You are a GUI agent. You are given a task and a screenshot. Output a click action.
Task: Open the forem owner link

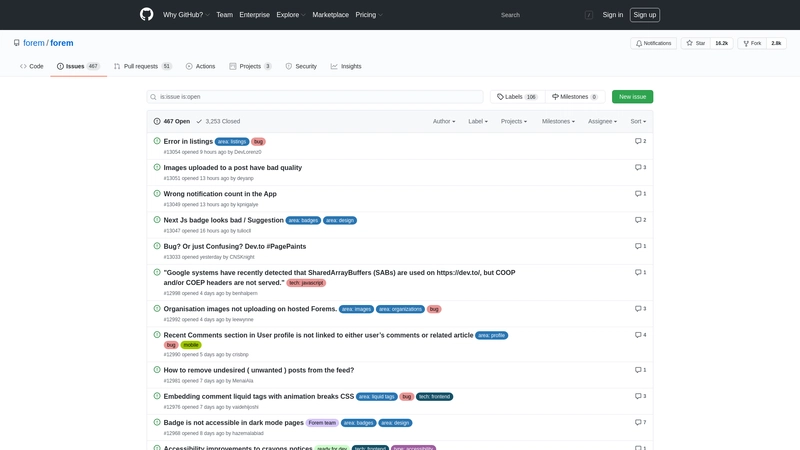click(x=34, y=43)
